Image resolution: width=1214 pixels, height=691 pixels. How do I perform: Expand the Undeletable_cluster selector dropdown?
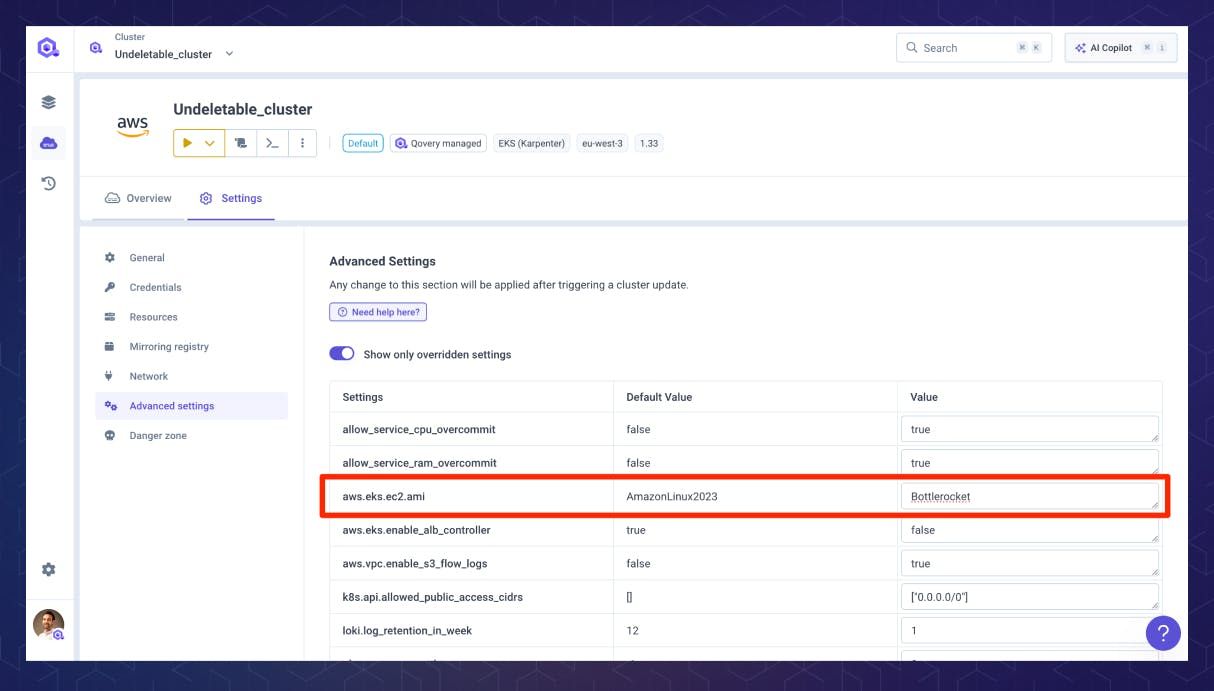coord(229,54)
